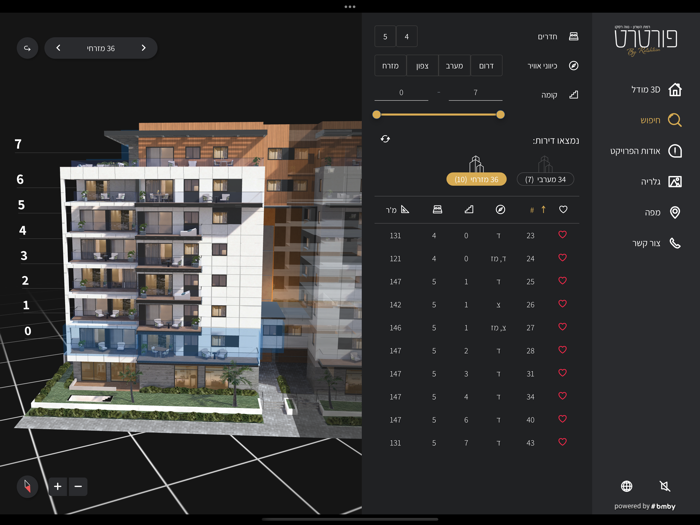Click the powered by bmby link
Image resolution: width=700 pixels, height=525 pixels.
pos(645,506)
